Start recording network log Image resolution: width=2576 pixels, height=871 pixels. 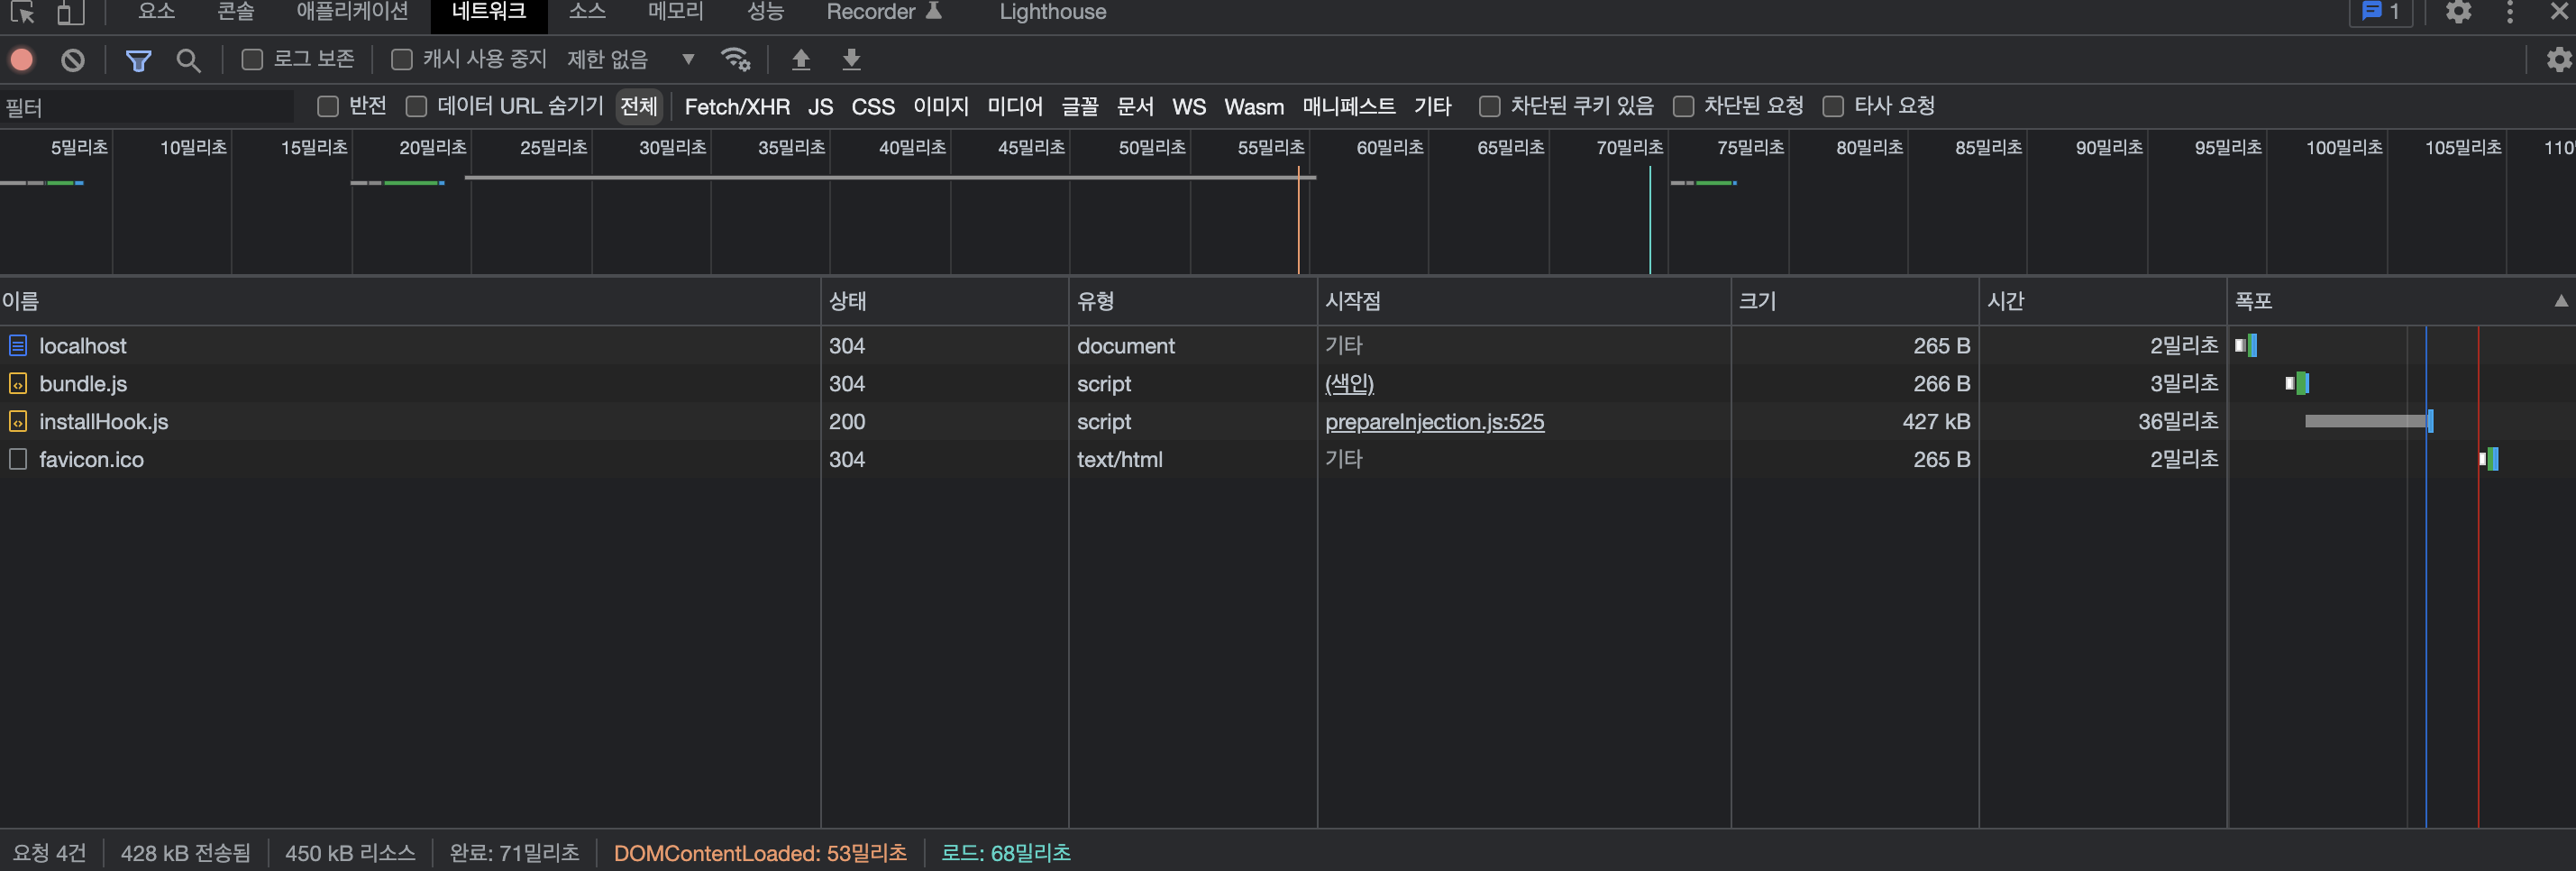pyautogui.click(x=21, y=60)
